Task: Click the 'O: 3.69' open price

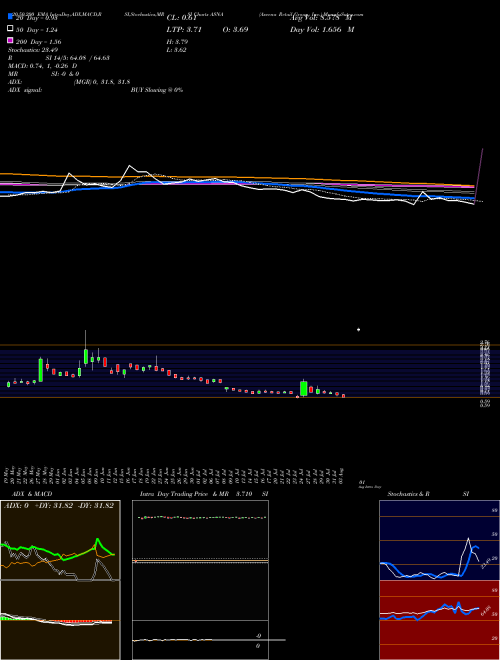Action: coord(235,30)
